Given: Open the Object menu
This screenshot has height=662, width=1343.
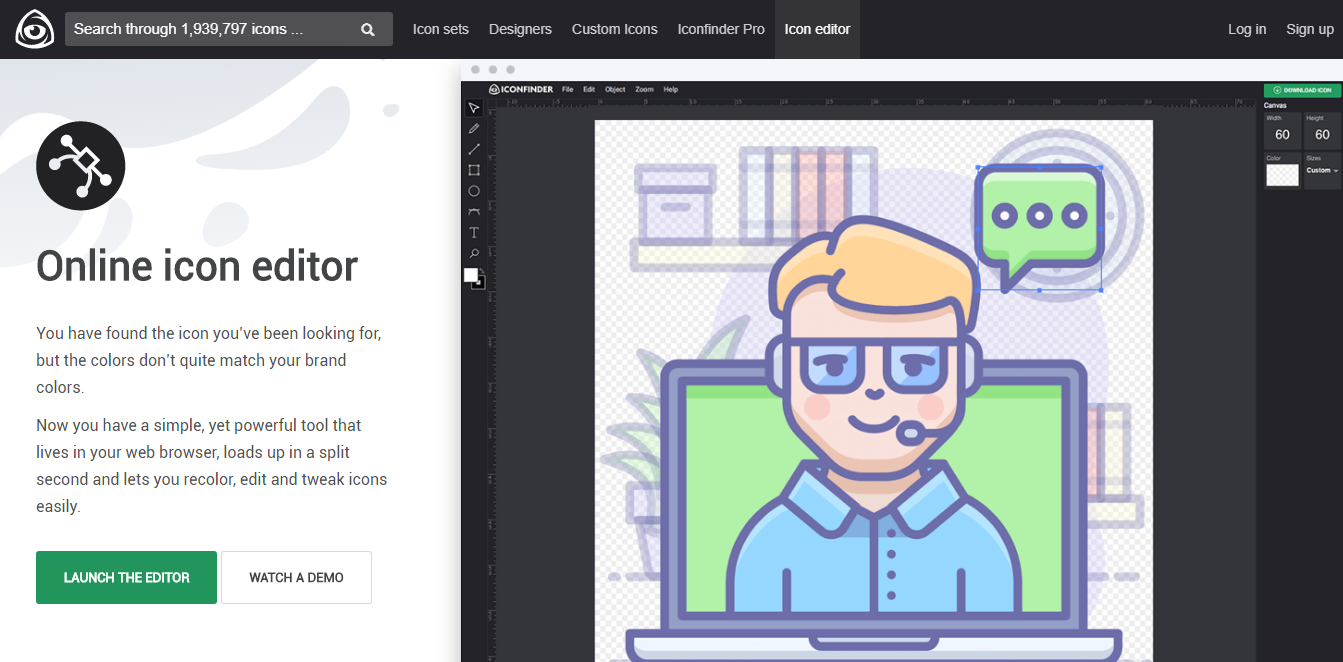Looking at the screenshot, I should pos(615,89).
